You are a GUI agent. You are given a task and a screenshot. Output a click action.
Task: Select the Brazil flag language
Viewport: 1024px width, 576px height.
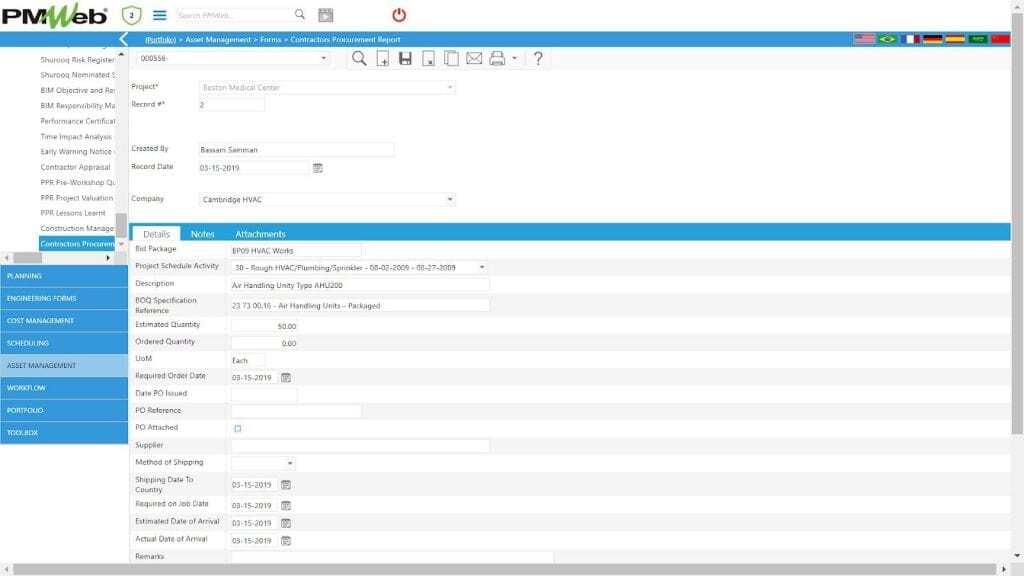887,39
